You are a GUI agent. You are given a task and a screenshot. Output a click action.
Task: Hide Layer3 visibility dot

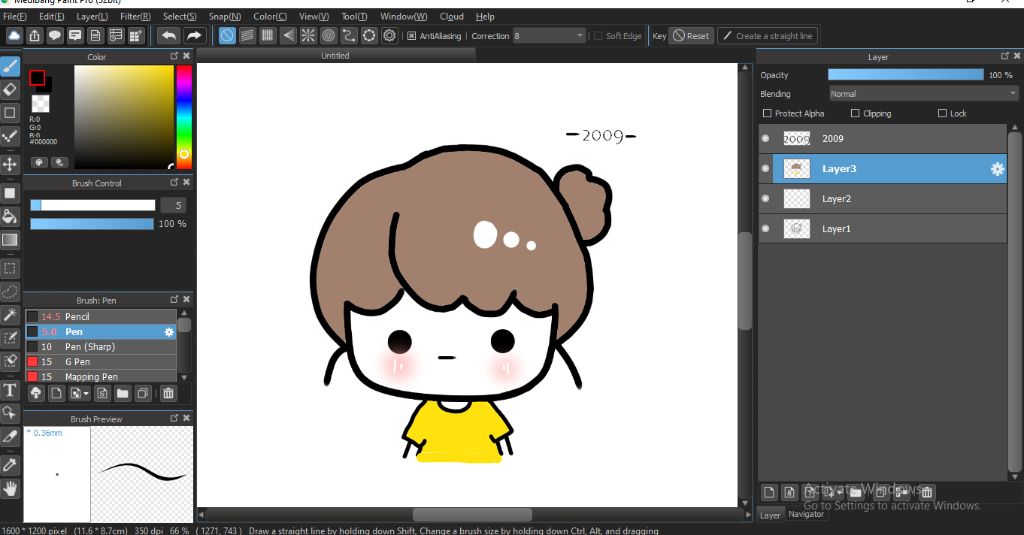coord(765,169)
